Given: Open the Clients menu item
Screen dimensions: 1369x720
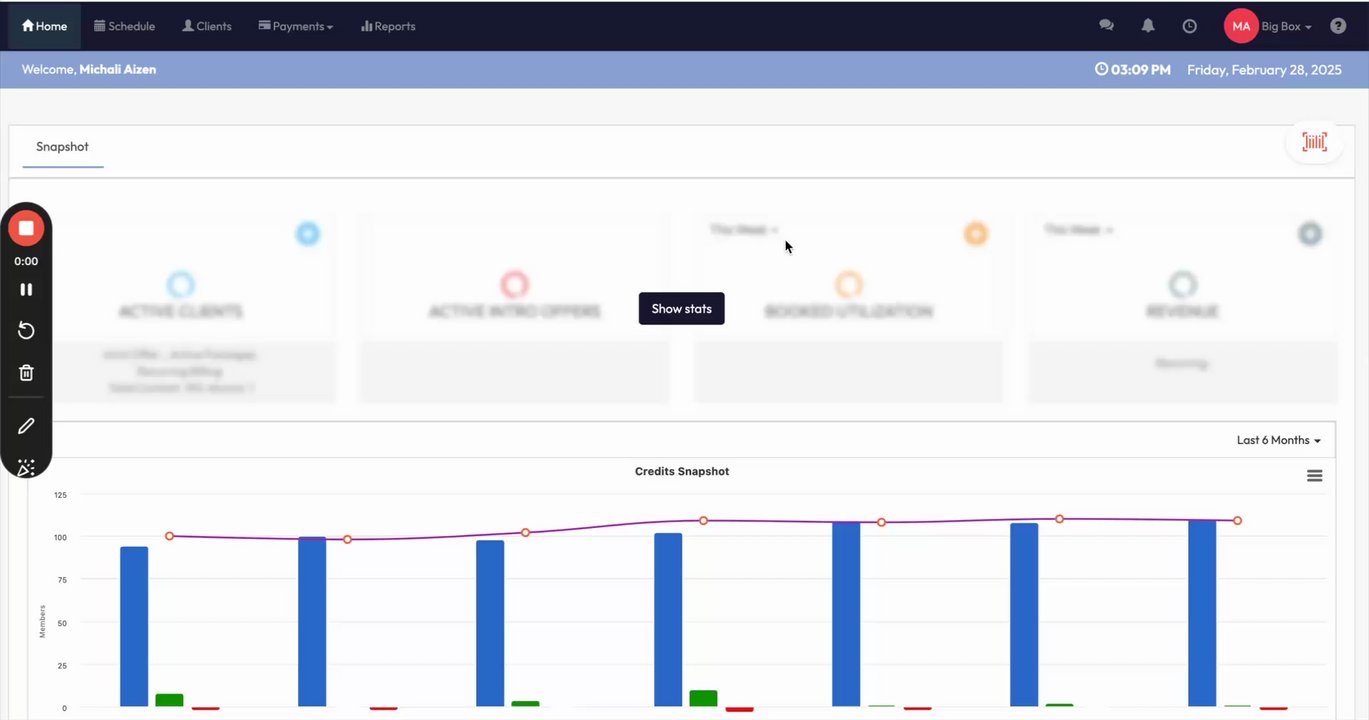Looking at the screenshot, I should (206, 26).
